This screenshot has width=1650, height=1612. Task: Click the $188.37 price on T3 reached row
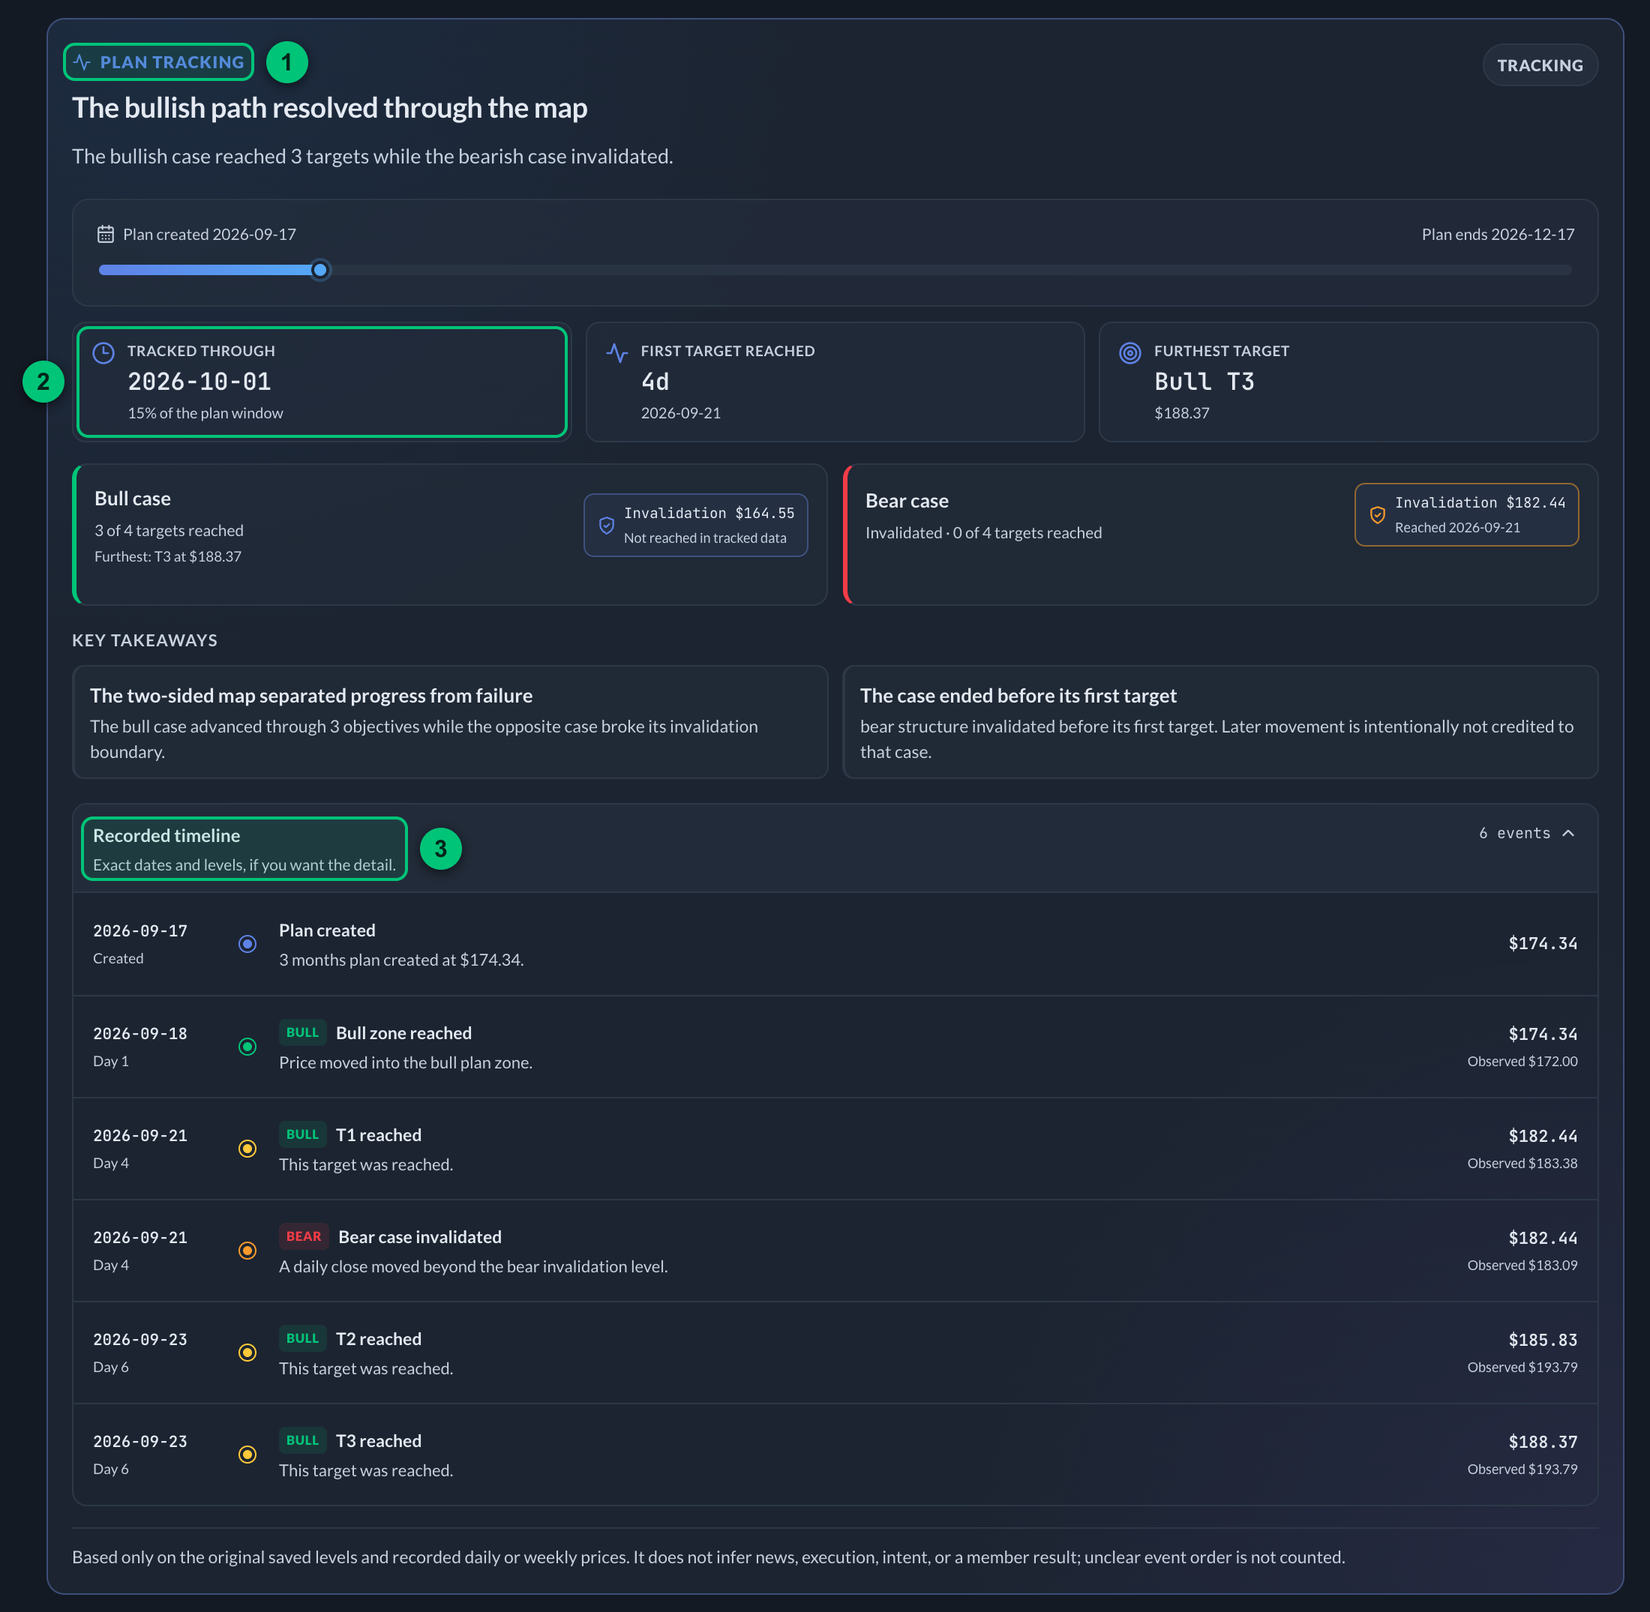(1543, 1441)
